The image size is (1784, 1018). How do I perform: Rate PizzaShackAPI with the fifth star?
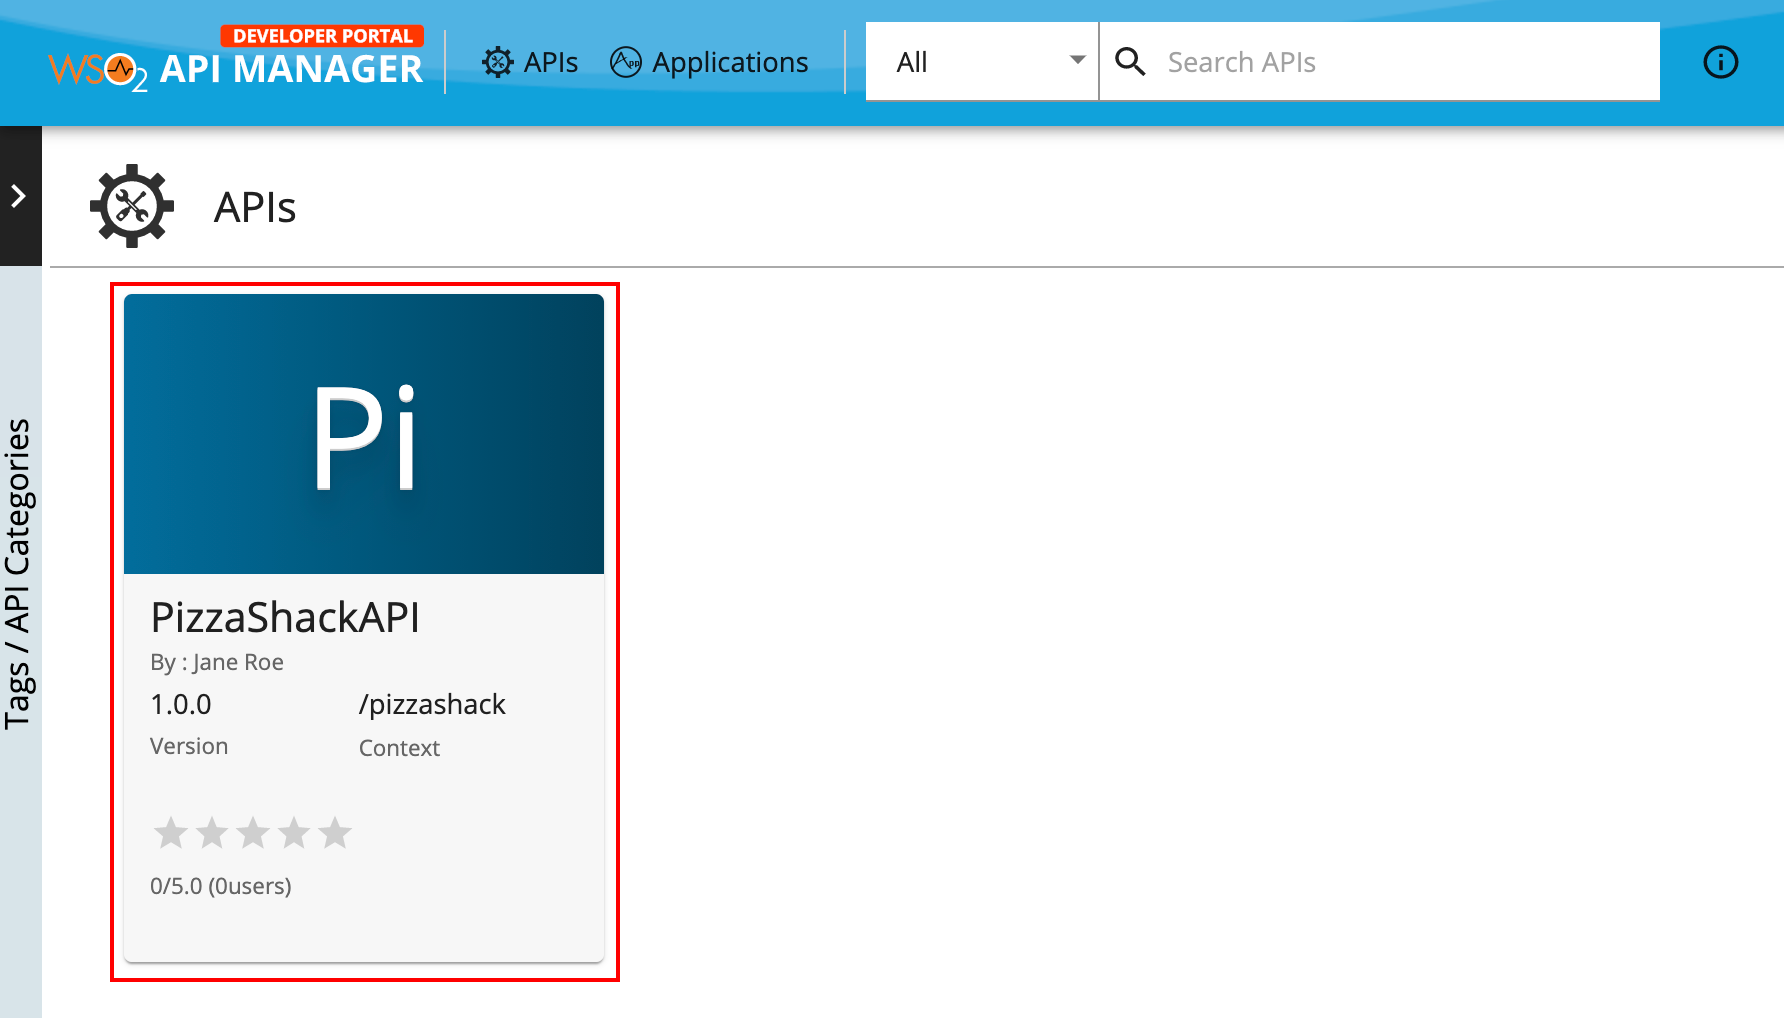click(x=335, y=832)
